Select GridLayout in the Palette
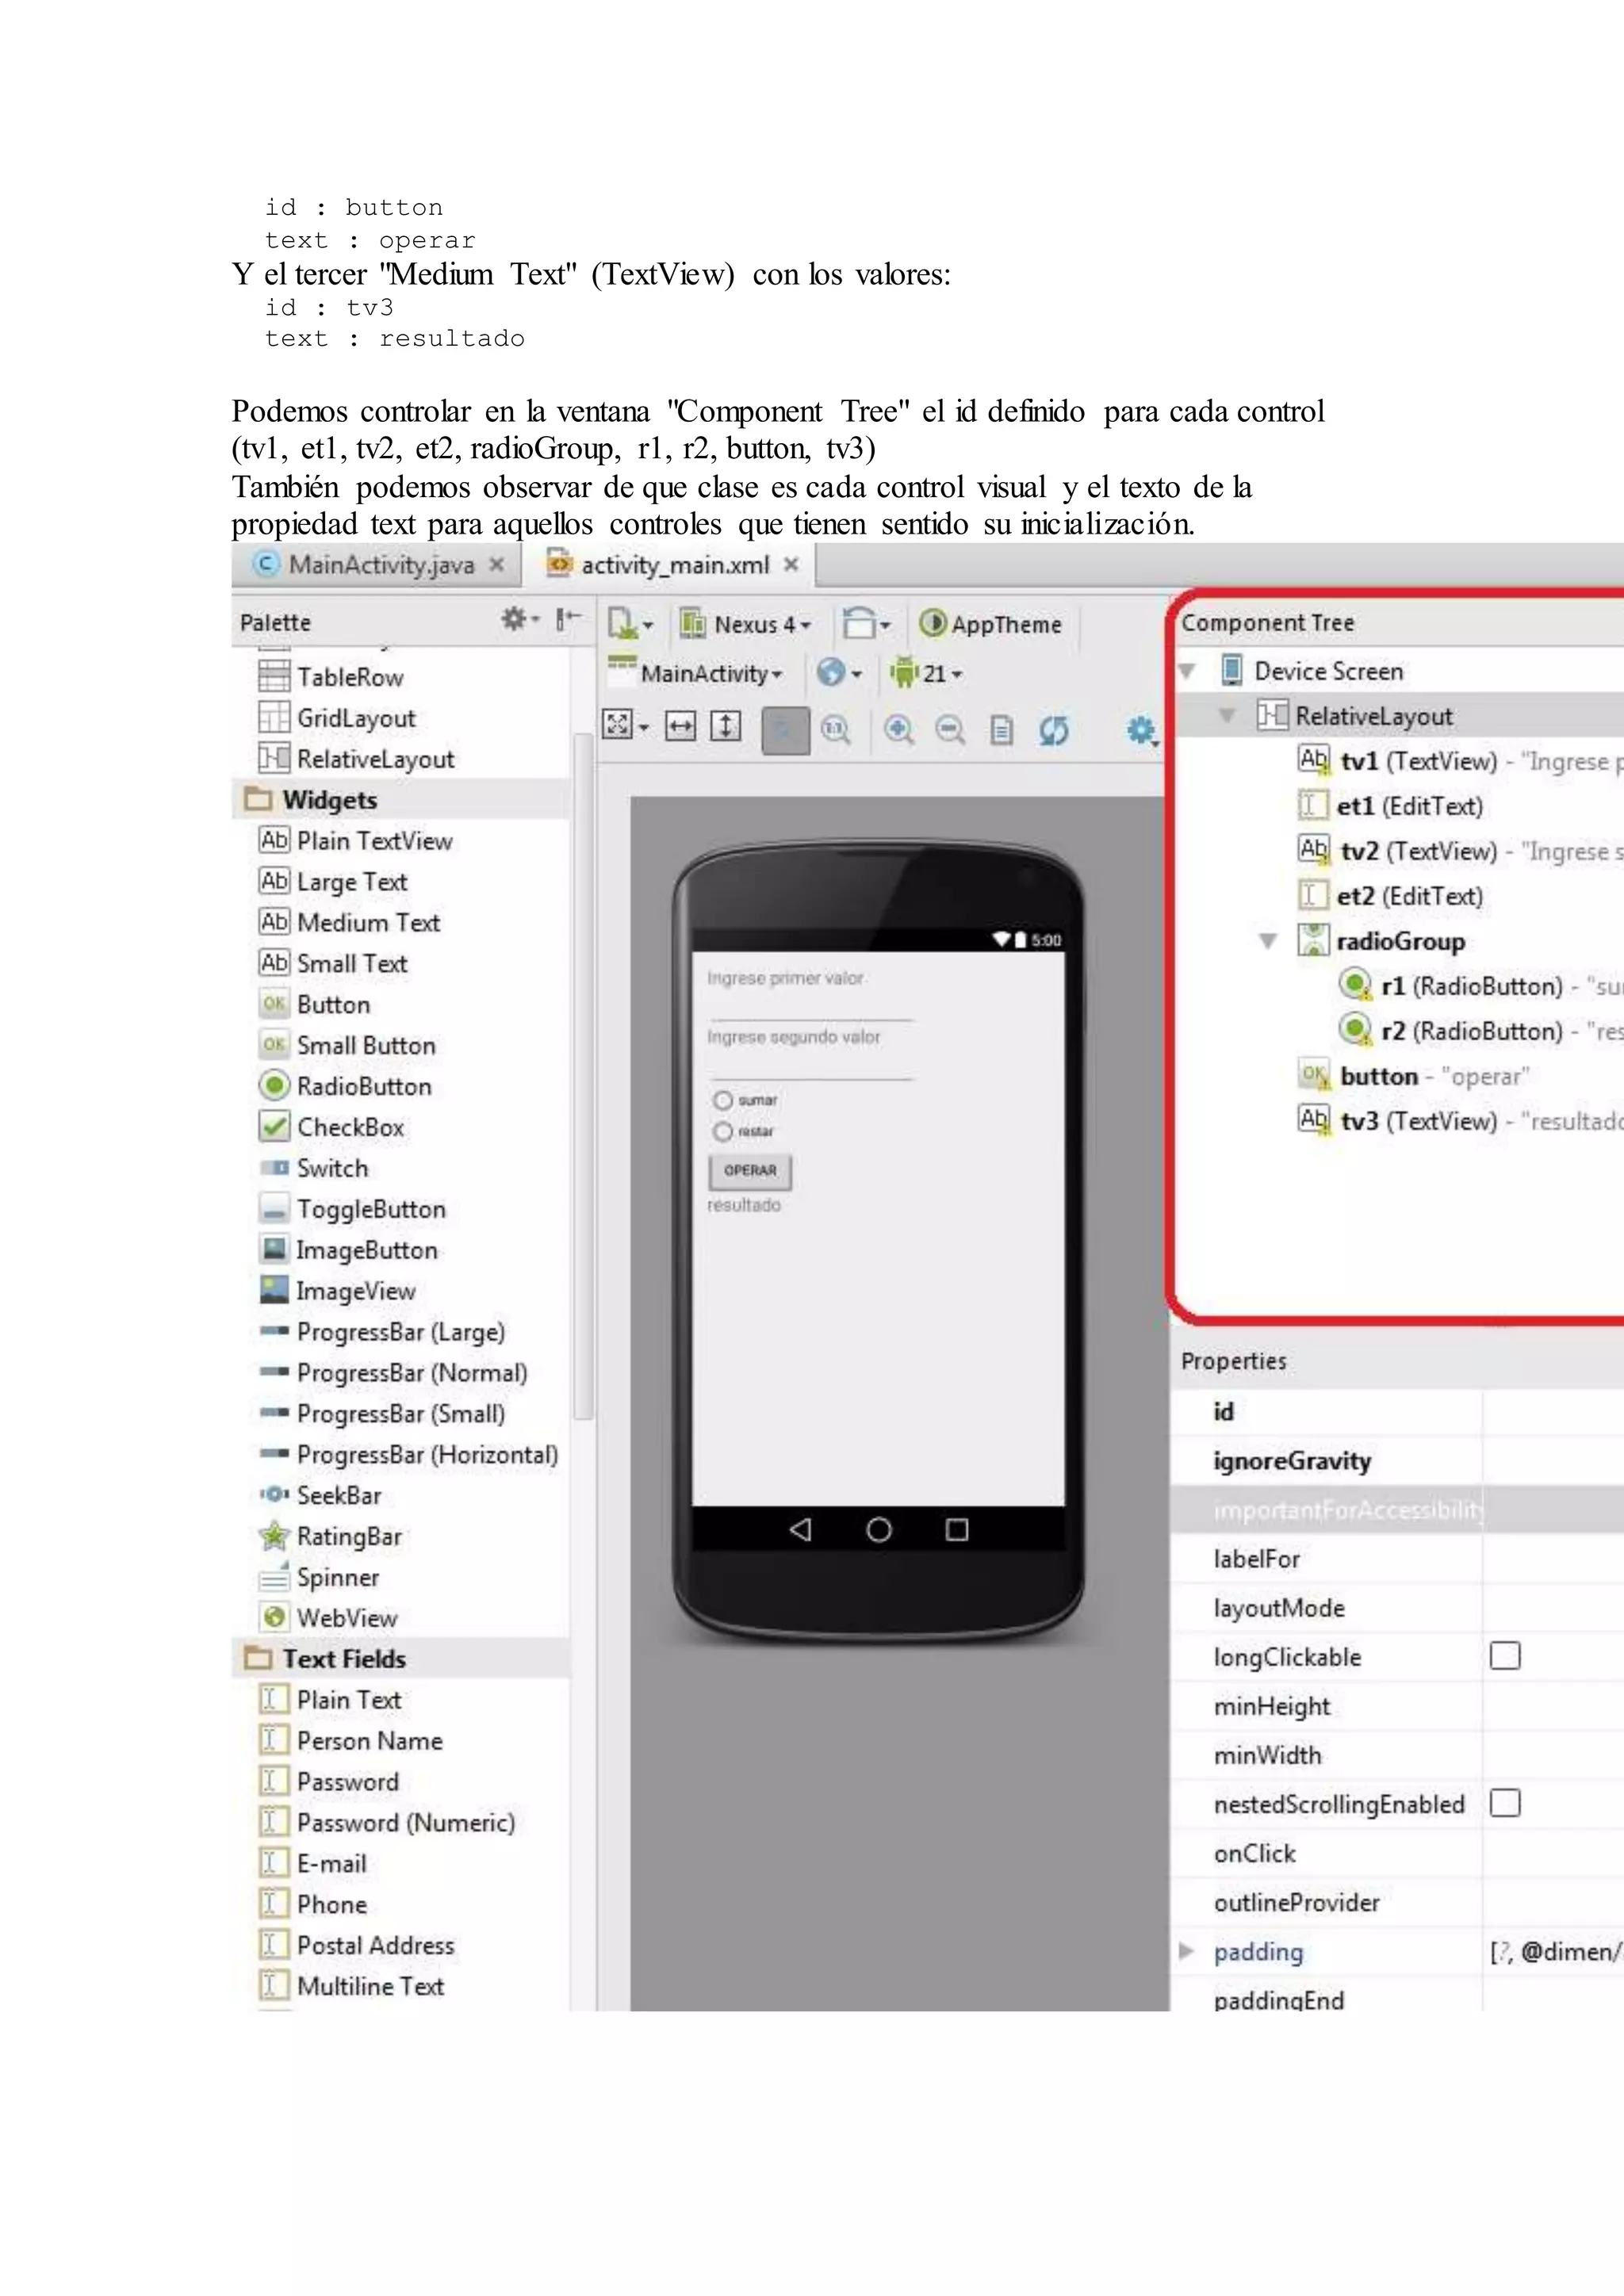1624x2296 pixels. [337, 718]
